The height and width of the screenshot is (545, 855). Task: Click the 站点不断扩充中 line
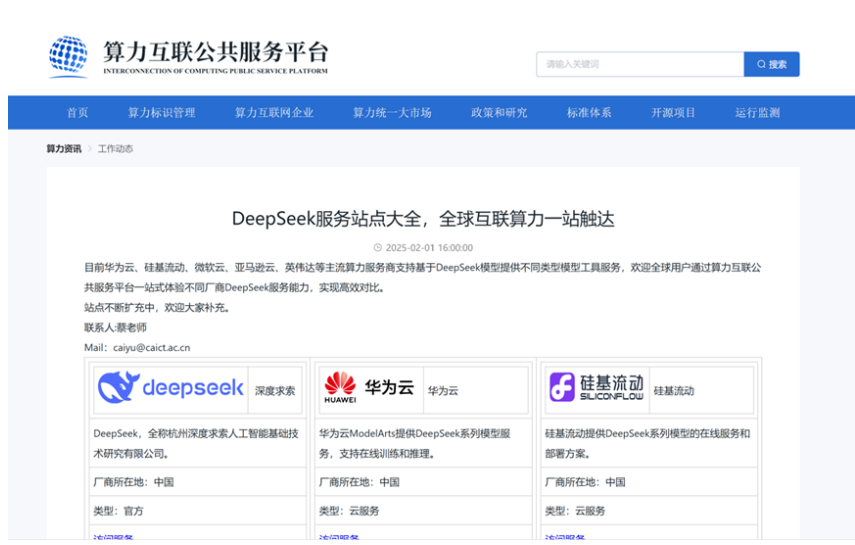(157, 308)
